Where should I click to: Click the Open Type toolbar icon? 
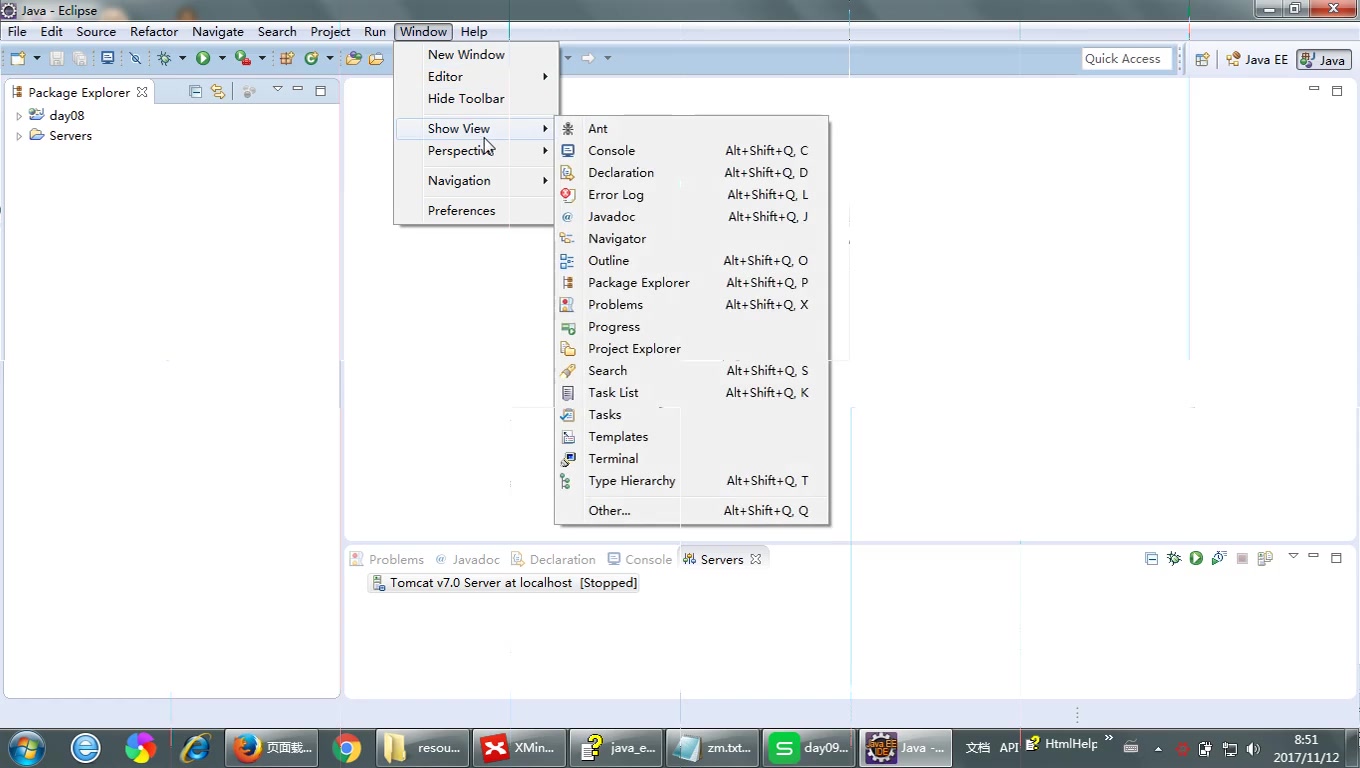(353, 59)
